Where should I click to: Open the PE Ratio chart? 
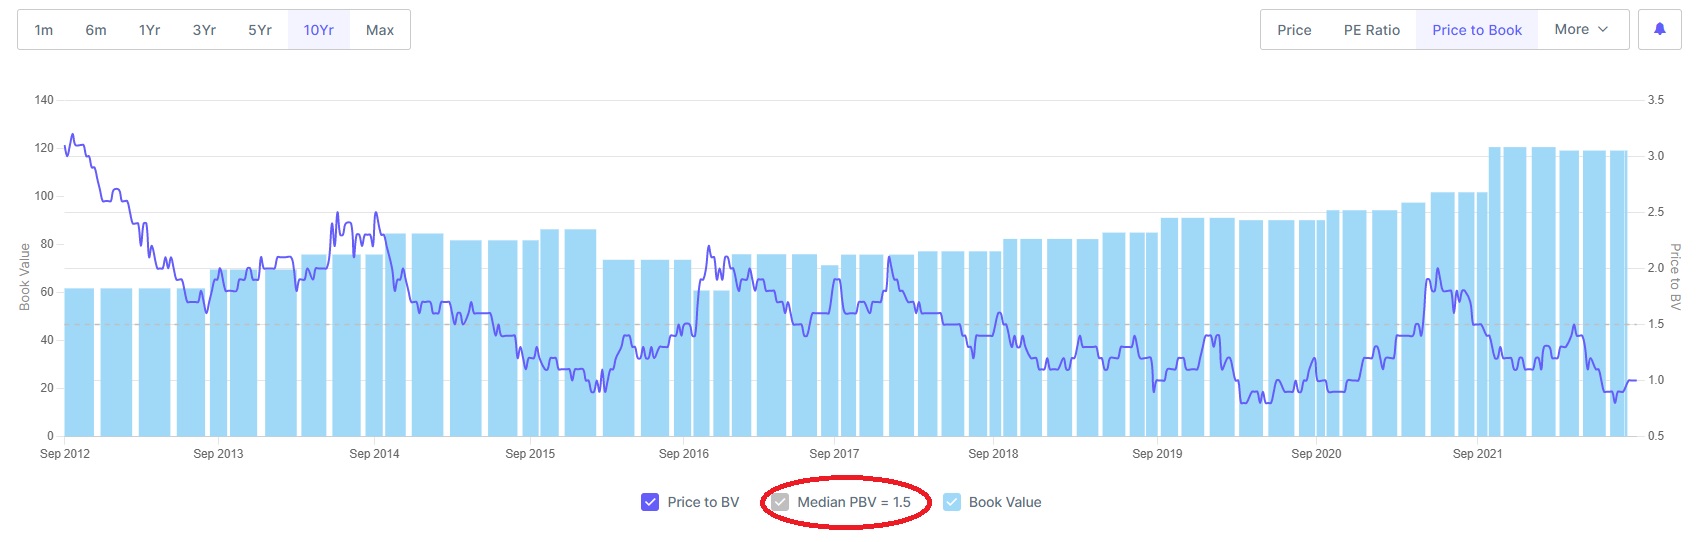(1372, 30)
